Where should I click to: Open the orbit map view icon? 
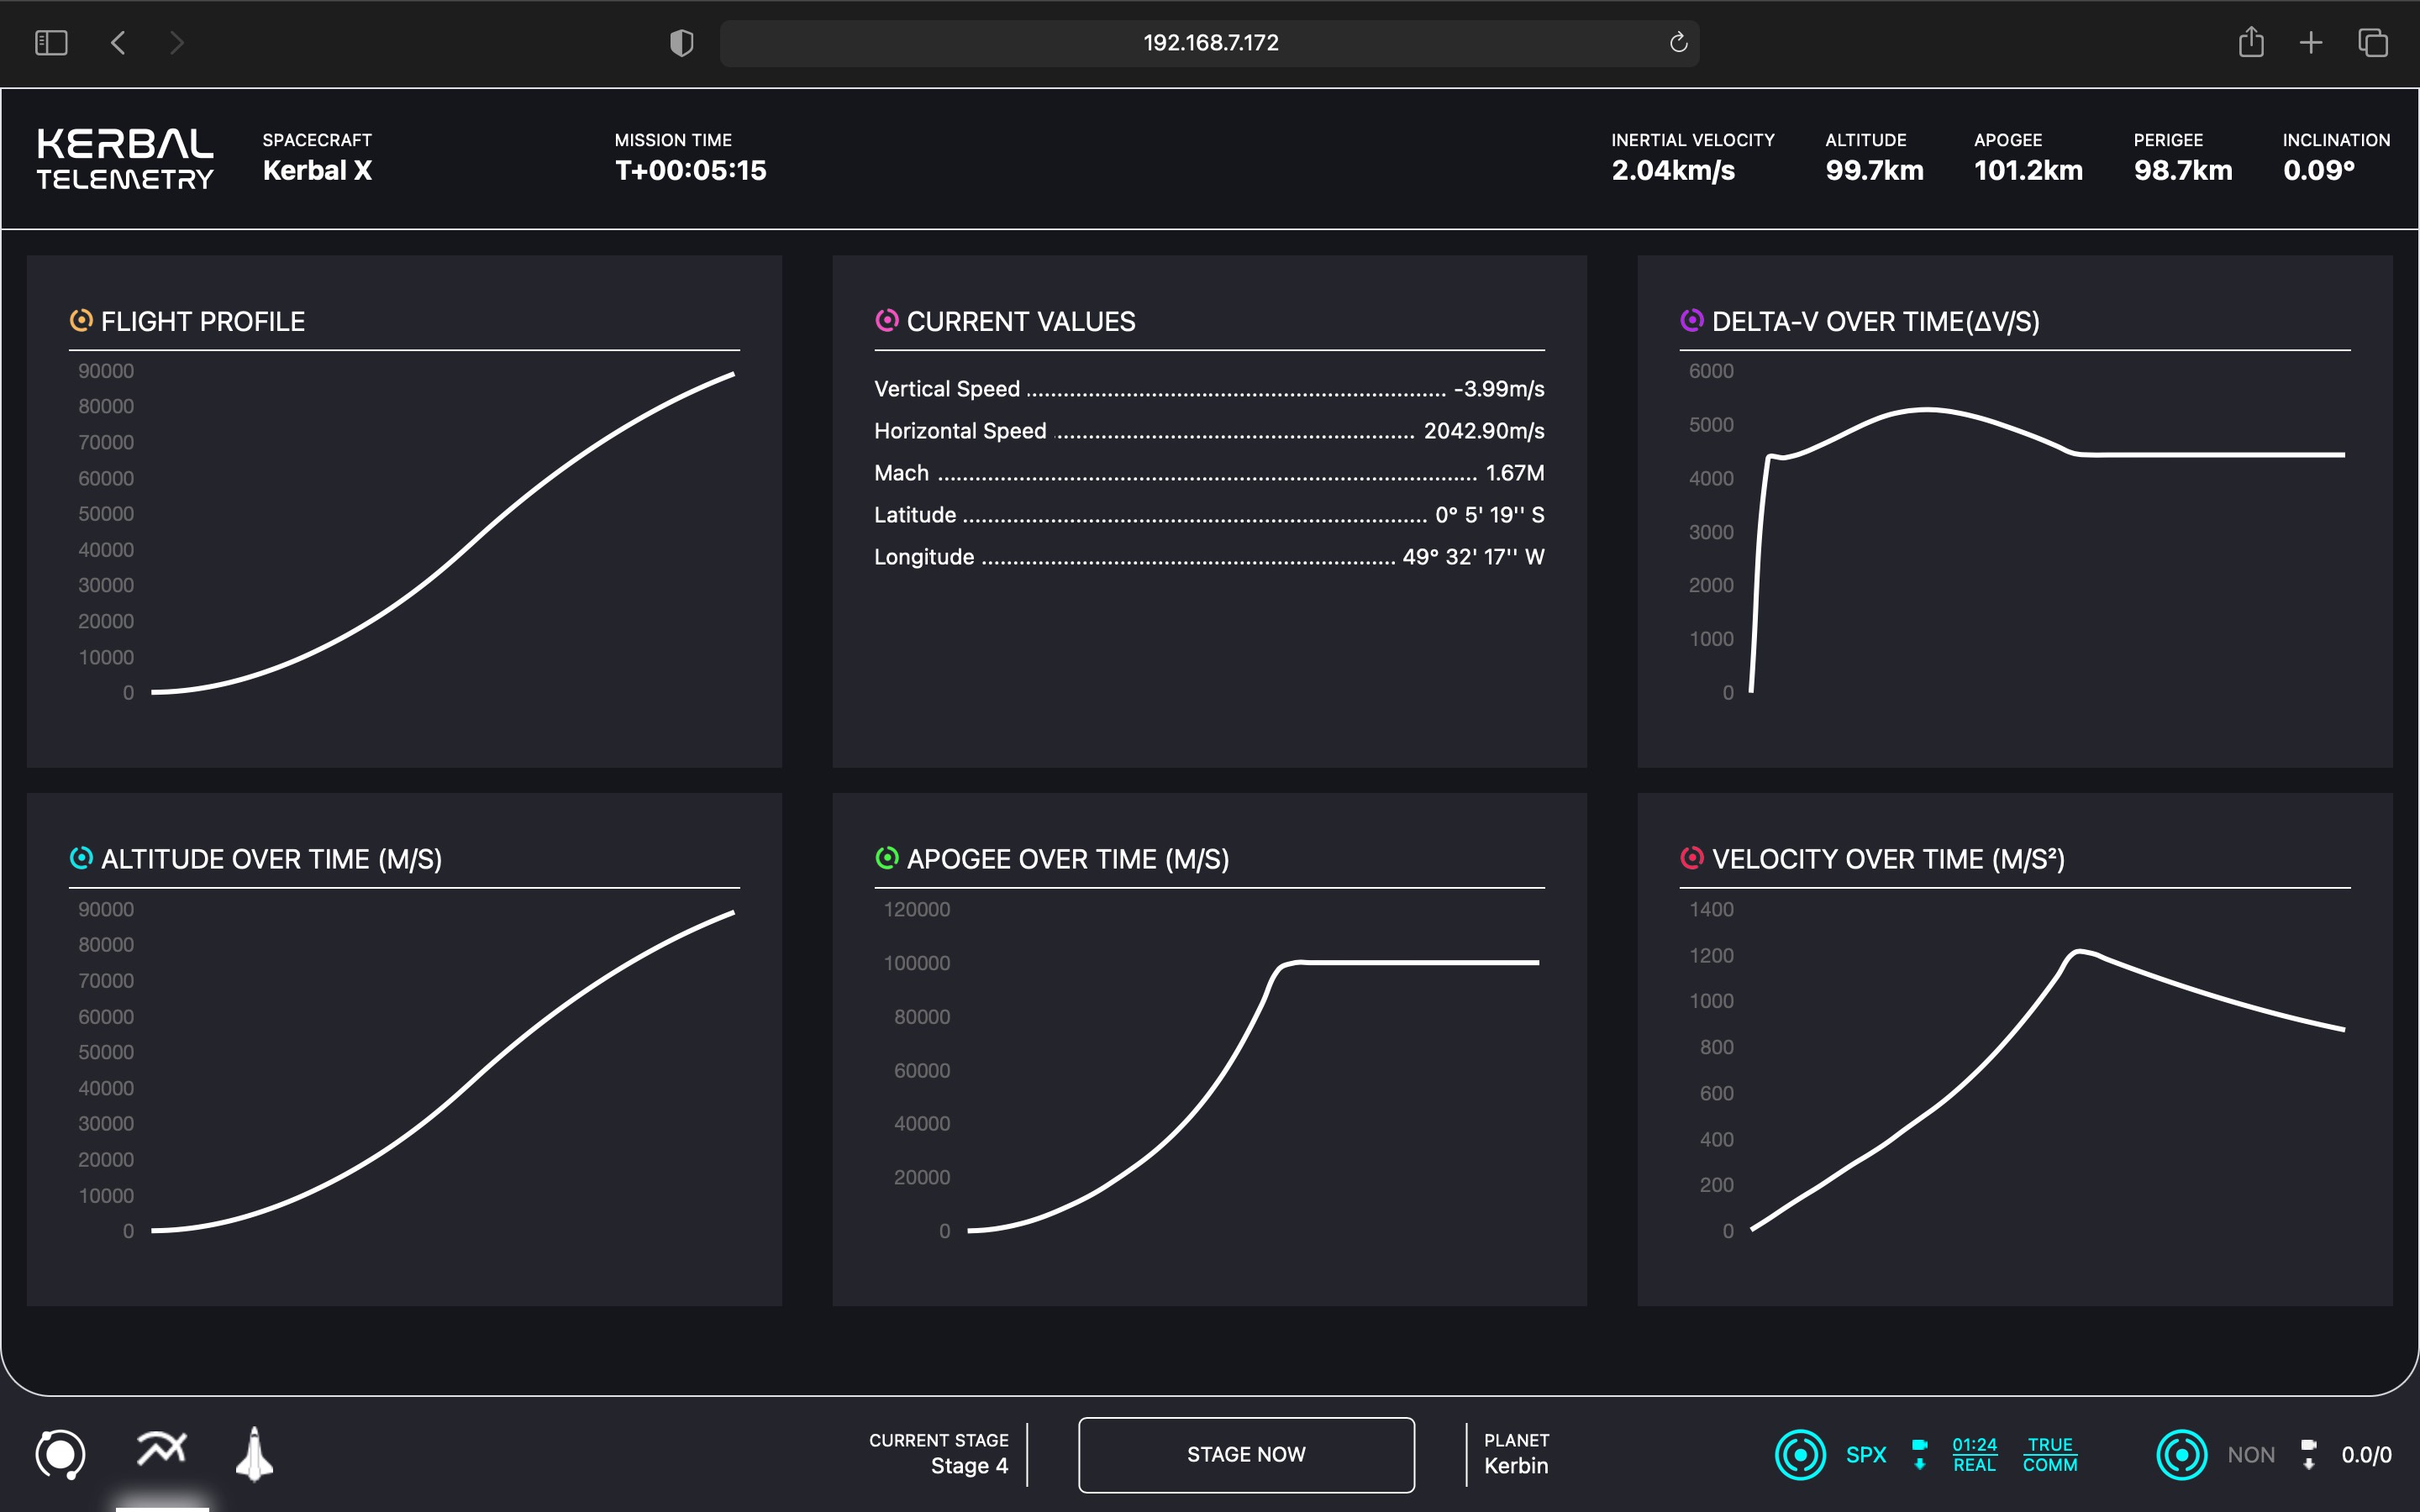[x=60, y=1454]
